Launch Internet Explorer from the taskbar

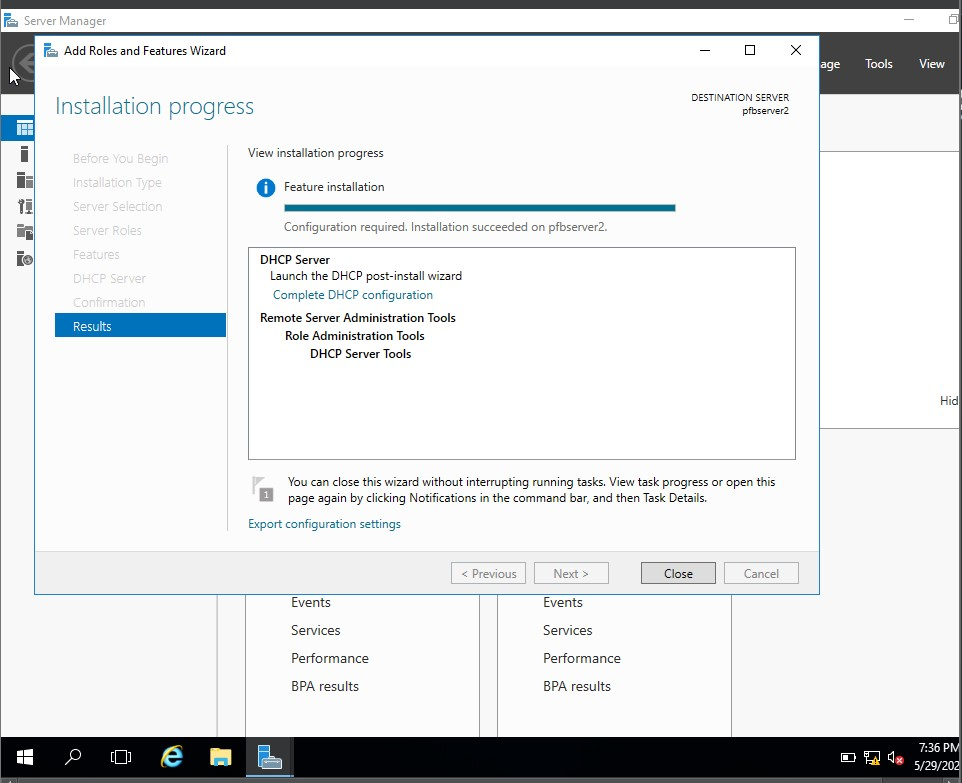point(171,757)
